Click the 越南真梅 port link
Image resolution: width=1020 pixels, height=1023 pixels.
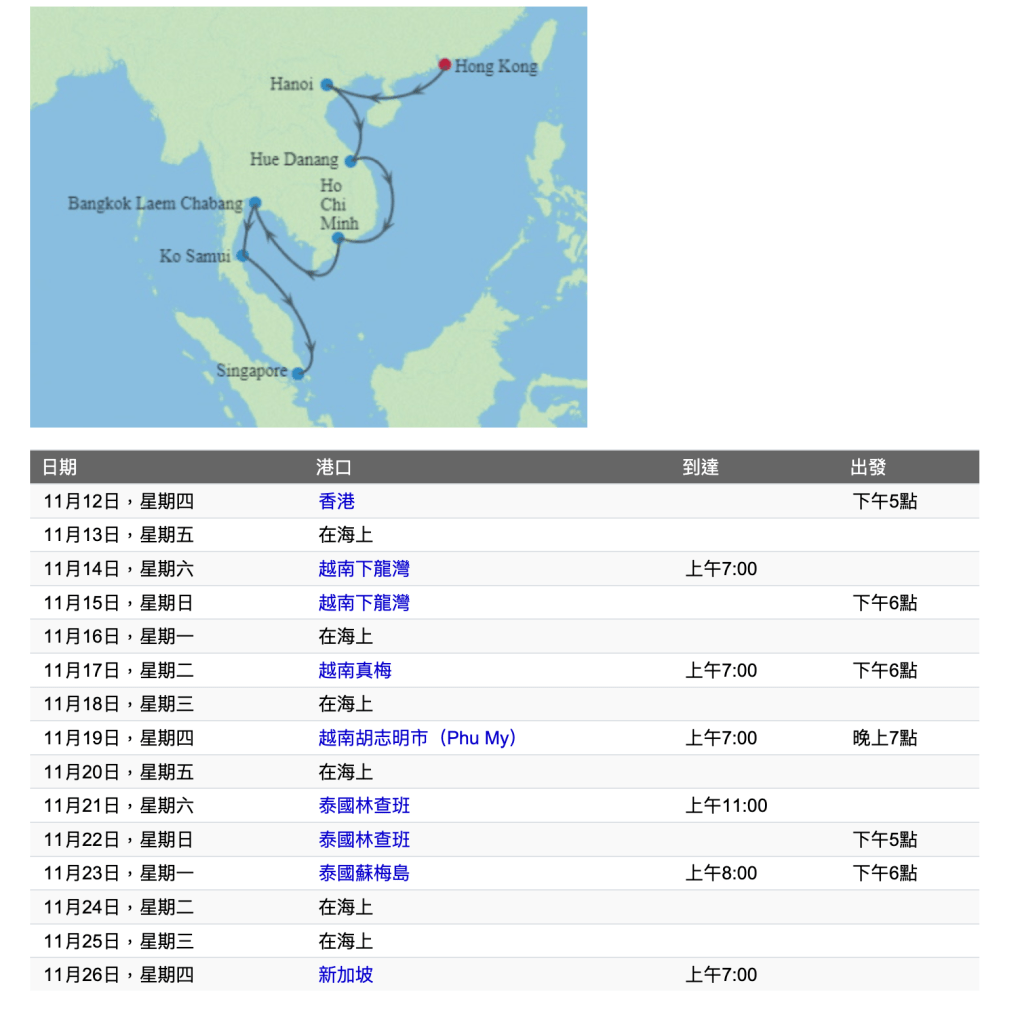354,671
